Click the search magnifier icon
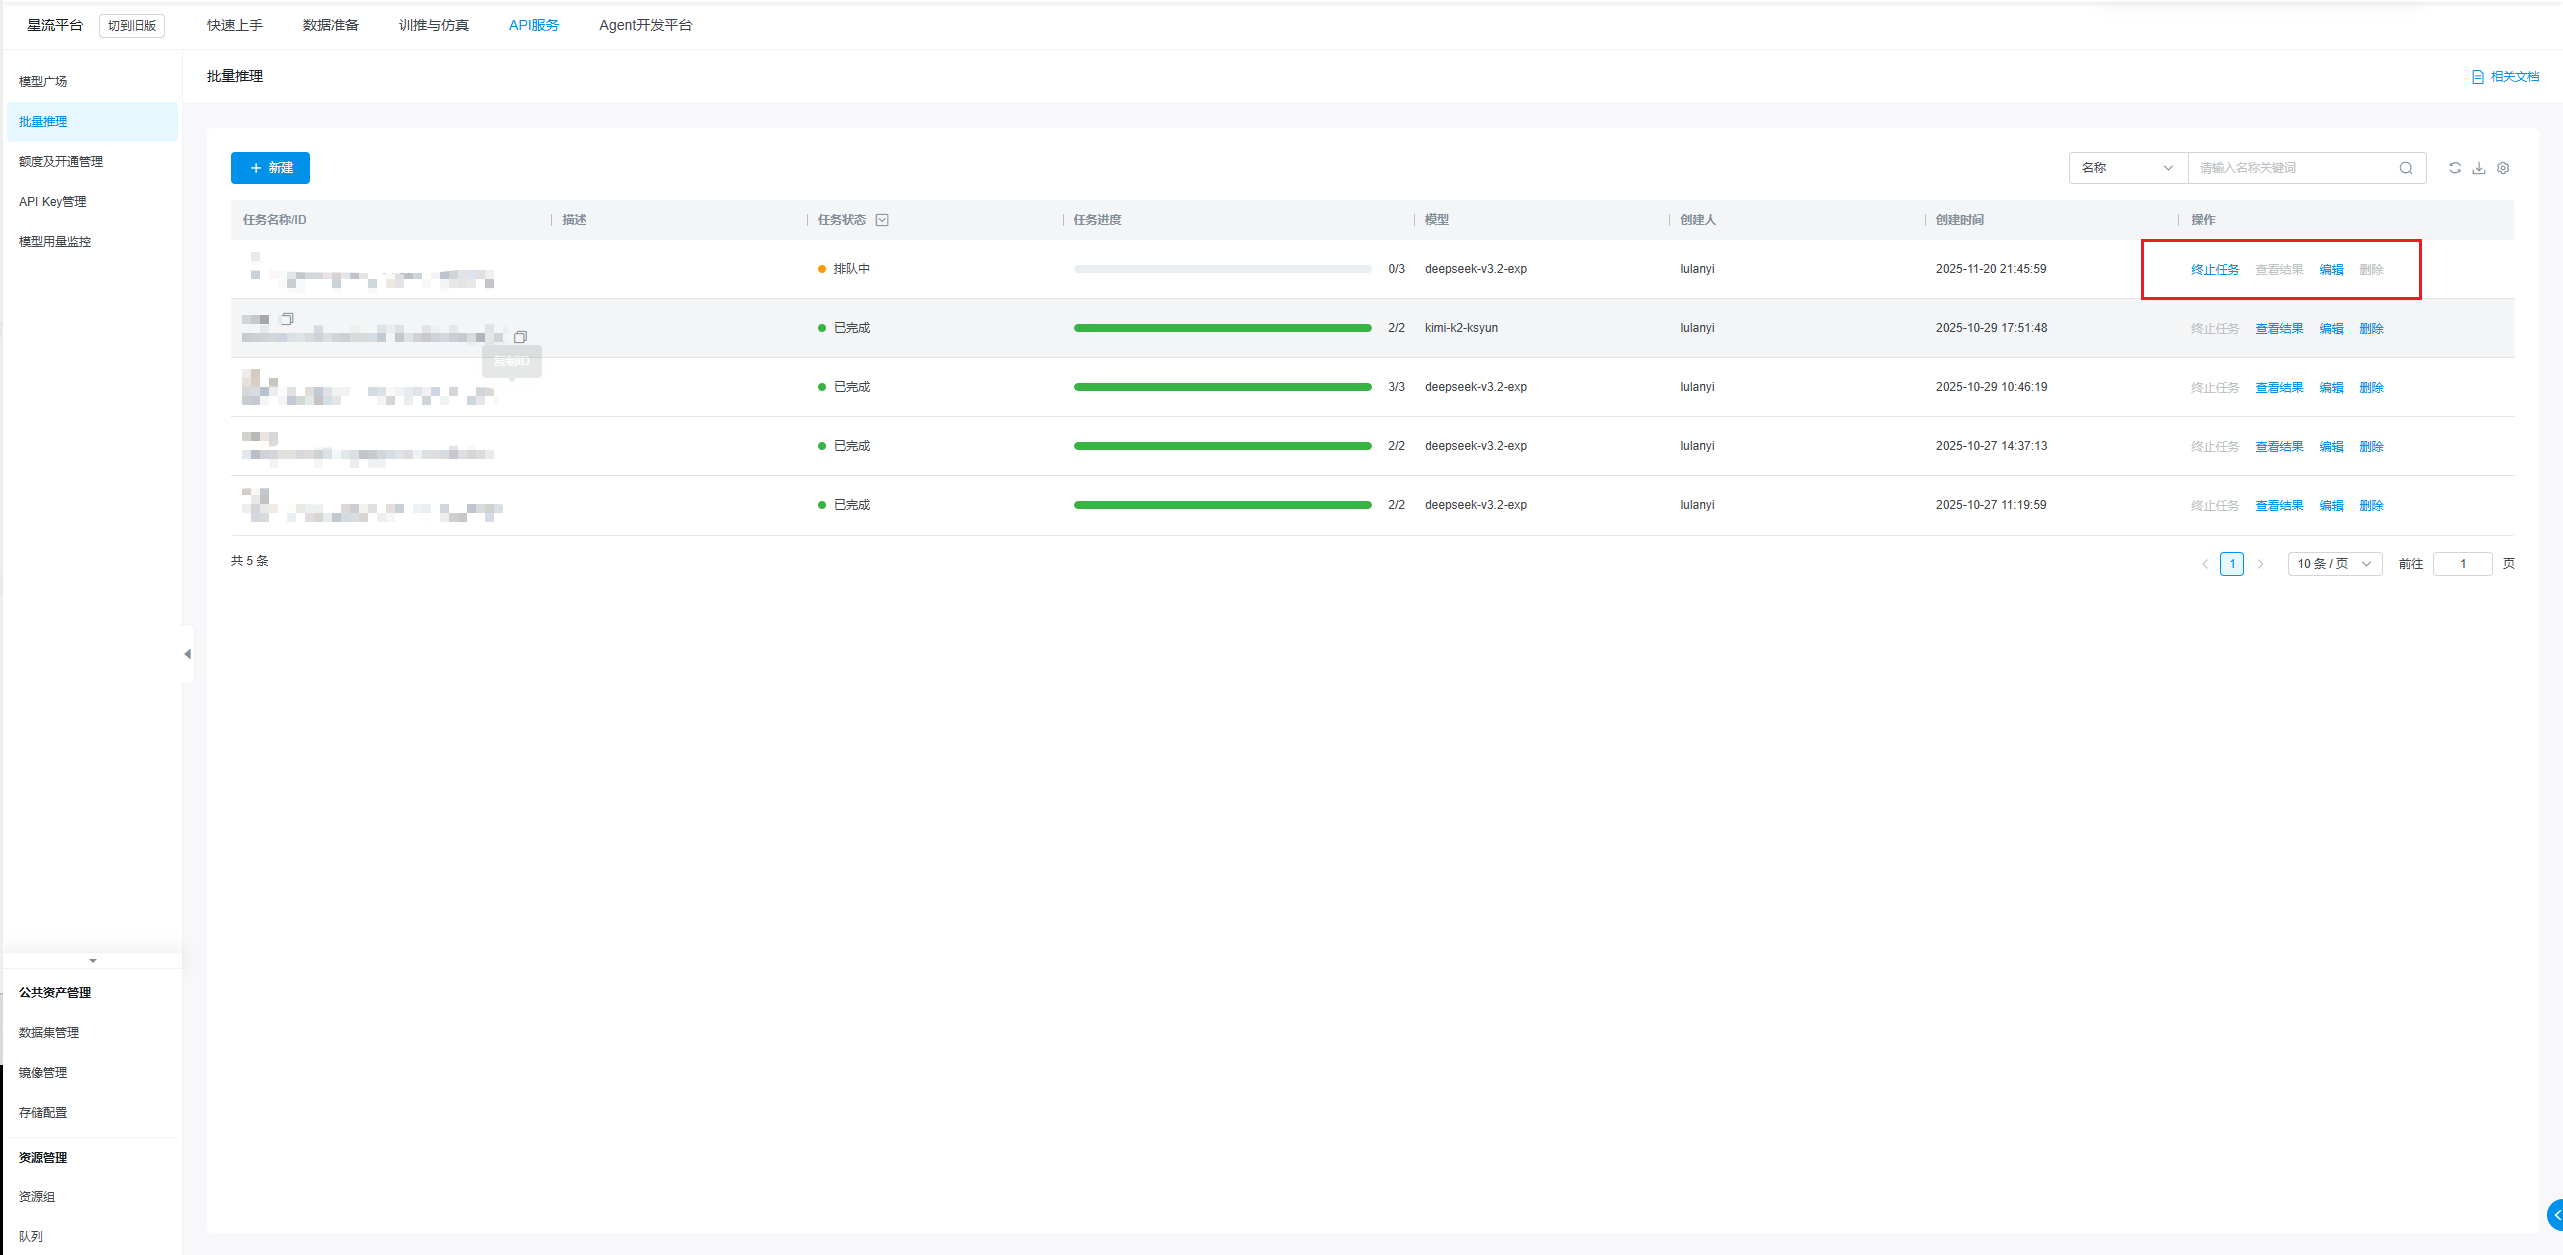 [x=2405, y=168]
